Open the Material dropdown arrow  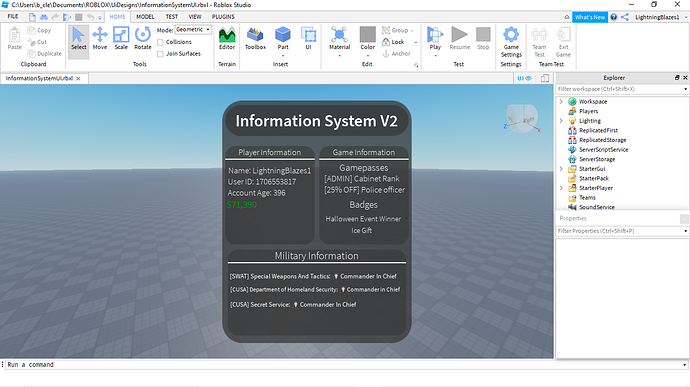[340, 56]
